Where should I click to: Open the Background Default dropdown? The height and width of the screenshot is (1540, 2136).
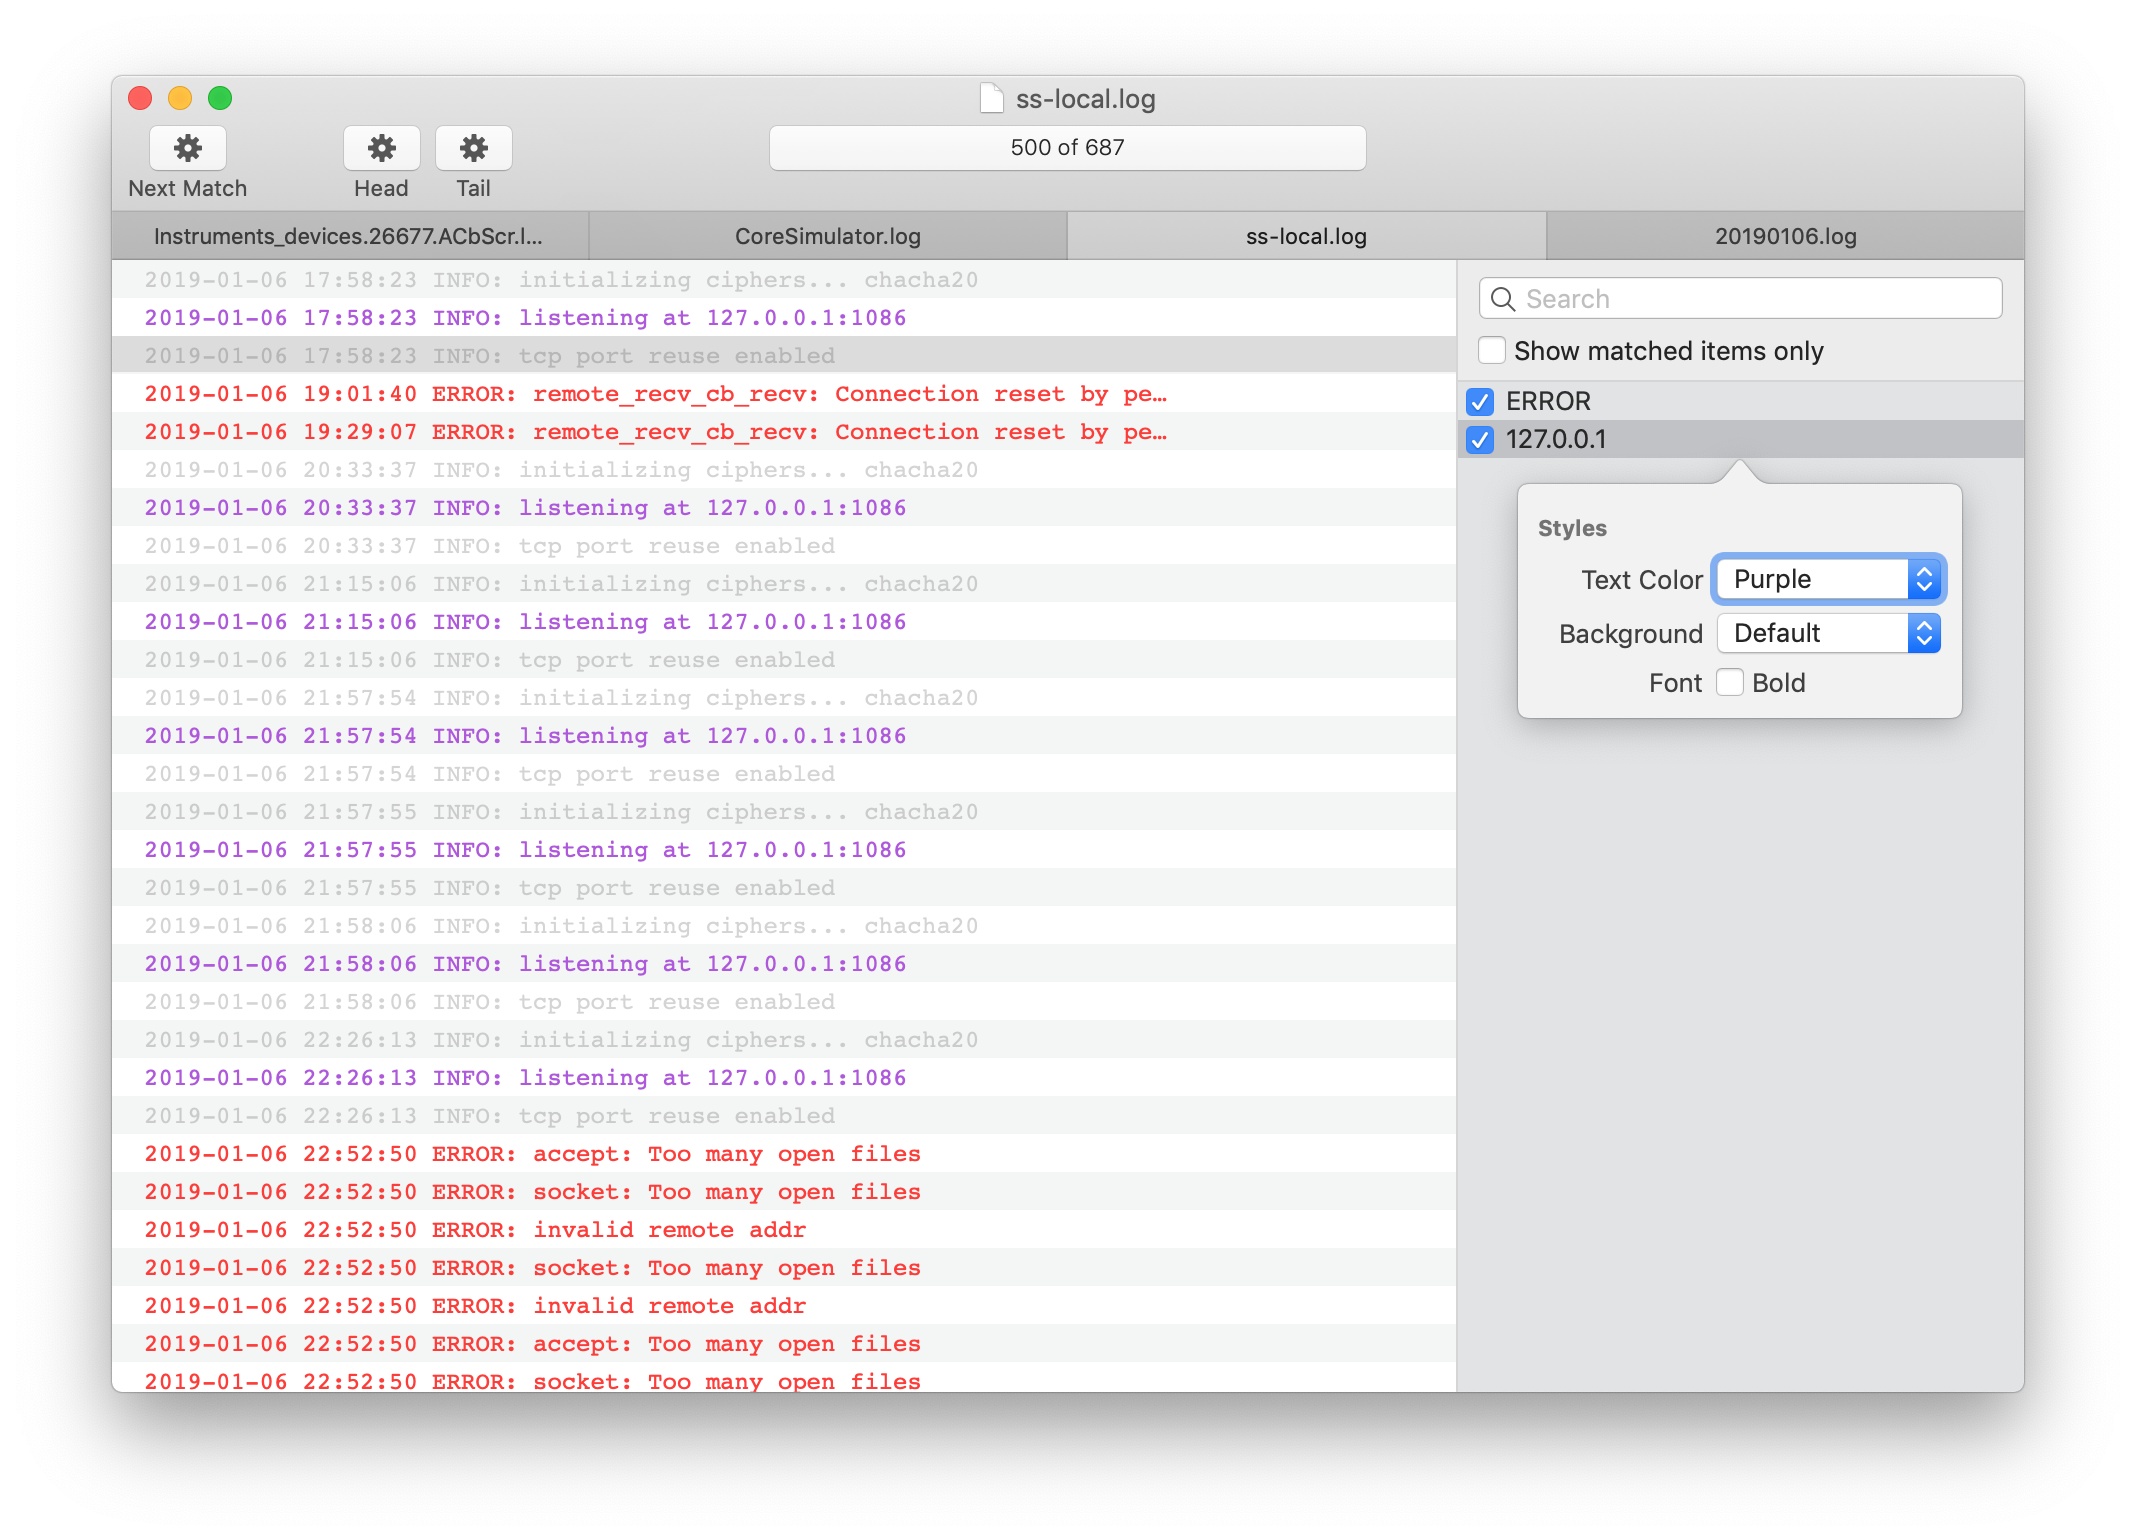[x=1828, y=633]
